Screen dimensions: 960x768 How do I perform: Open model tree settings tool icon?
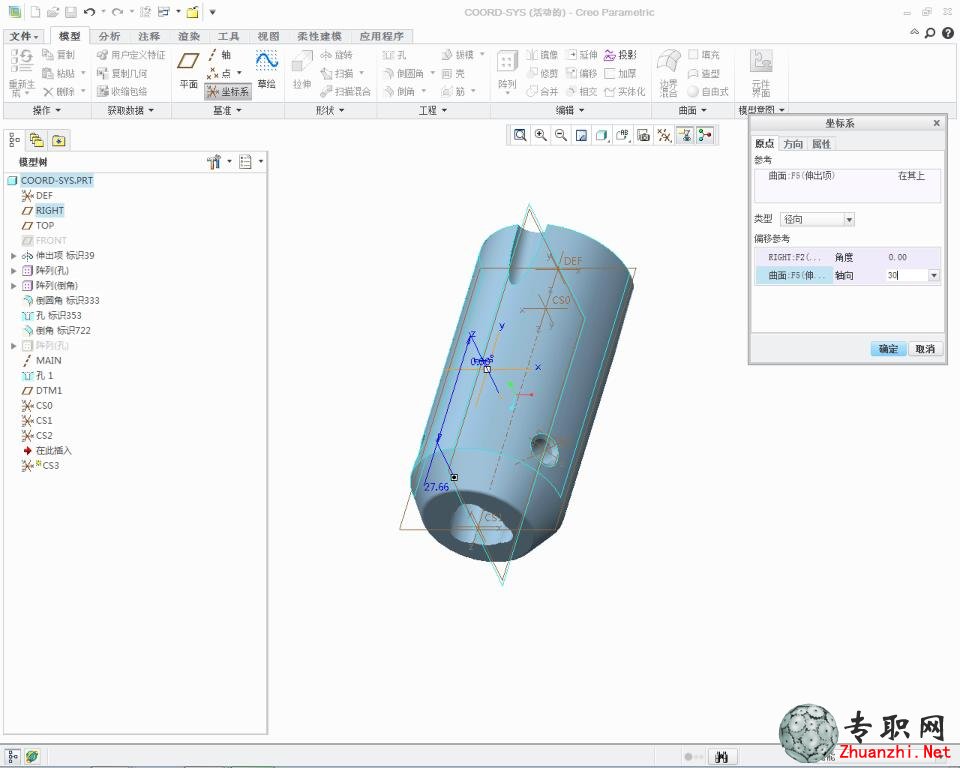(x=214, y=162)
